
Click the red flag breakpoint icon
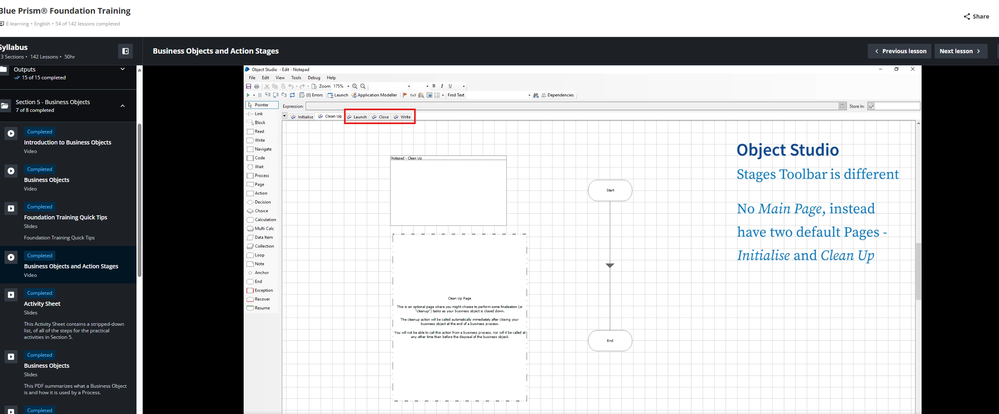(405, 96)
